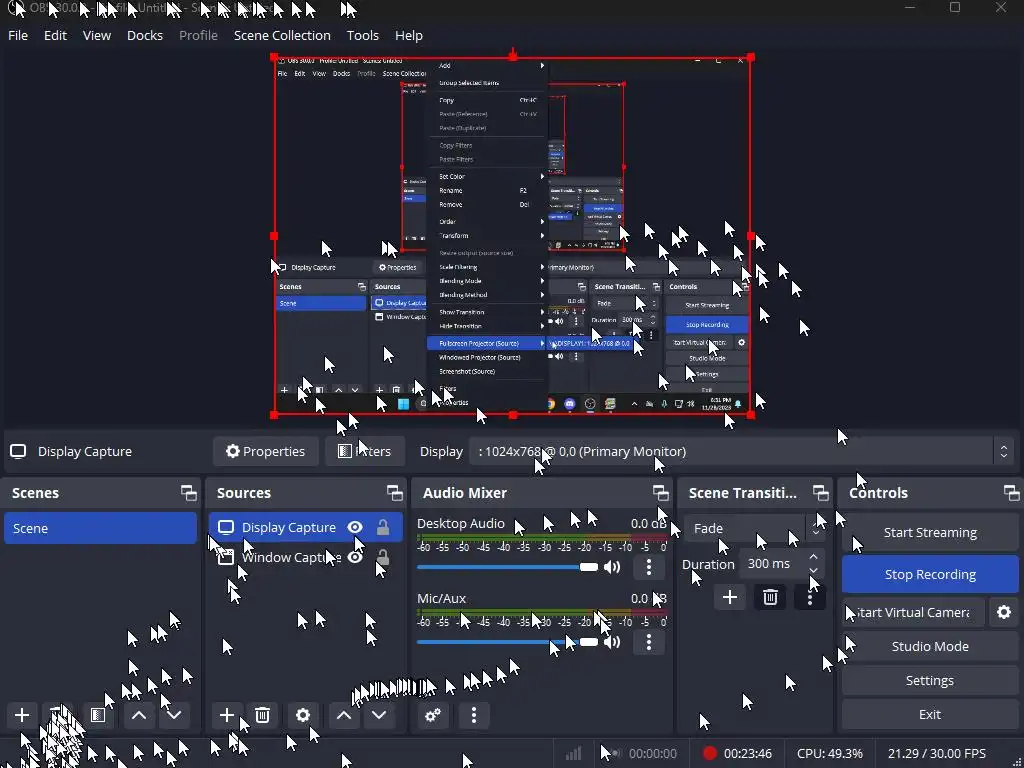1024x768 pixels.
Task: Click the Filters button in source toolbar
Action: (x=364, y=451)
